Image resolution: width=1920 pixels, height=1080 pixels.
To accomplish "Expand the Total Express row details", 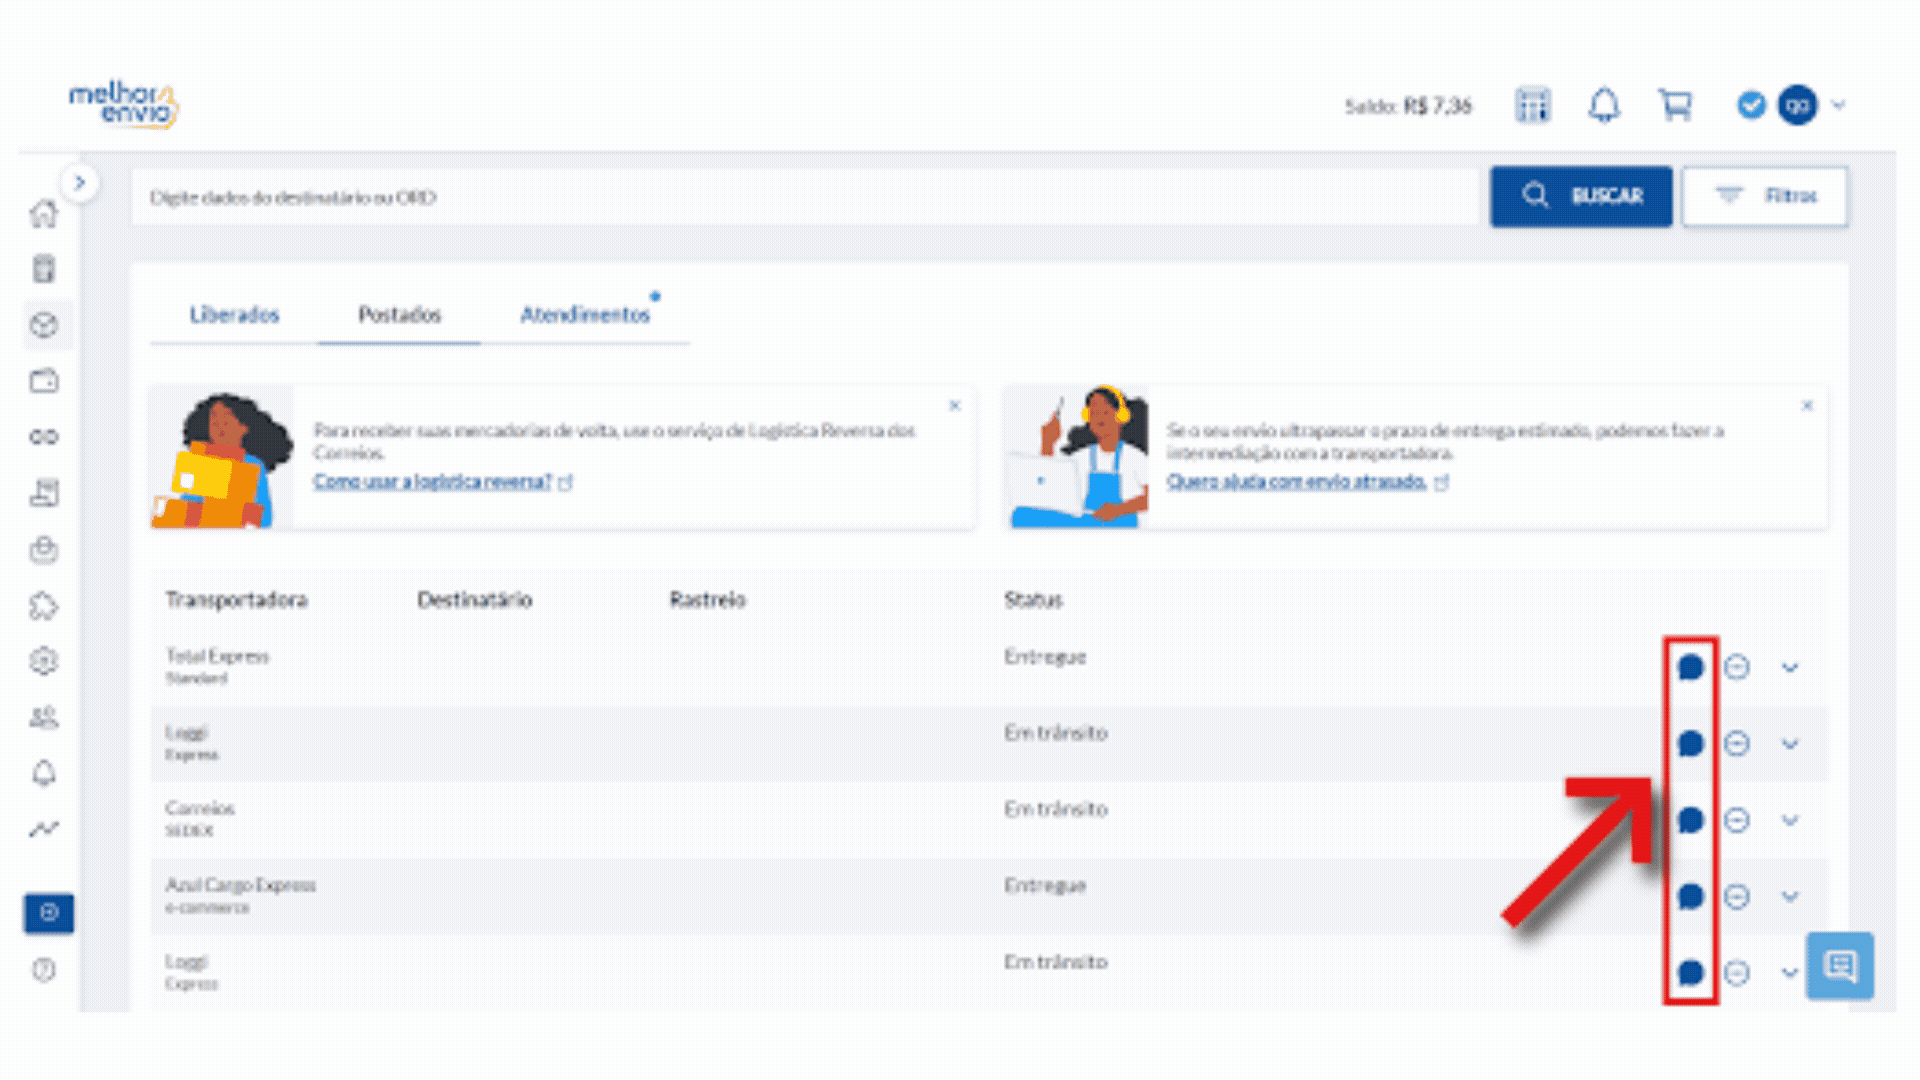I will [x=1790, y=668].
